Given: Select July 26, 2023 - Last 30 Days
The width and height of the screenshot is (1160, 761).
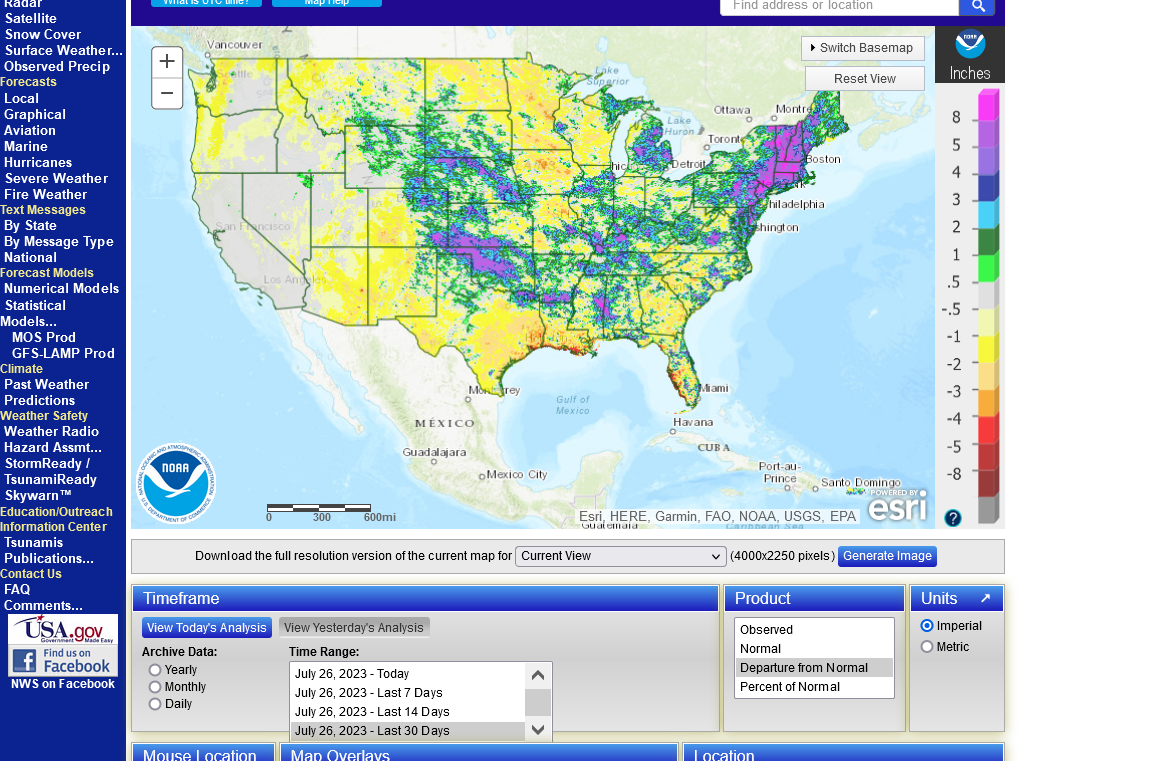Looking at the screenshot, I should tap(408, 731).
